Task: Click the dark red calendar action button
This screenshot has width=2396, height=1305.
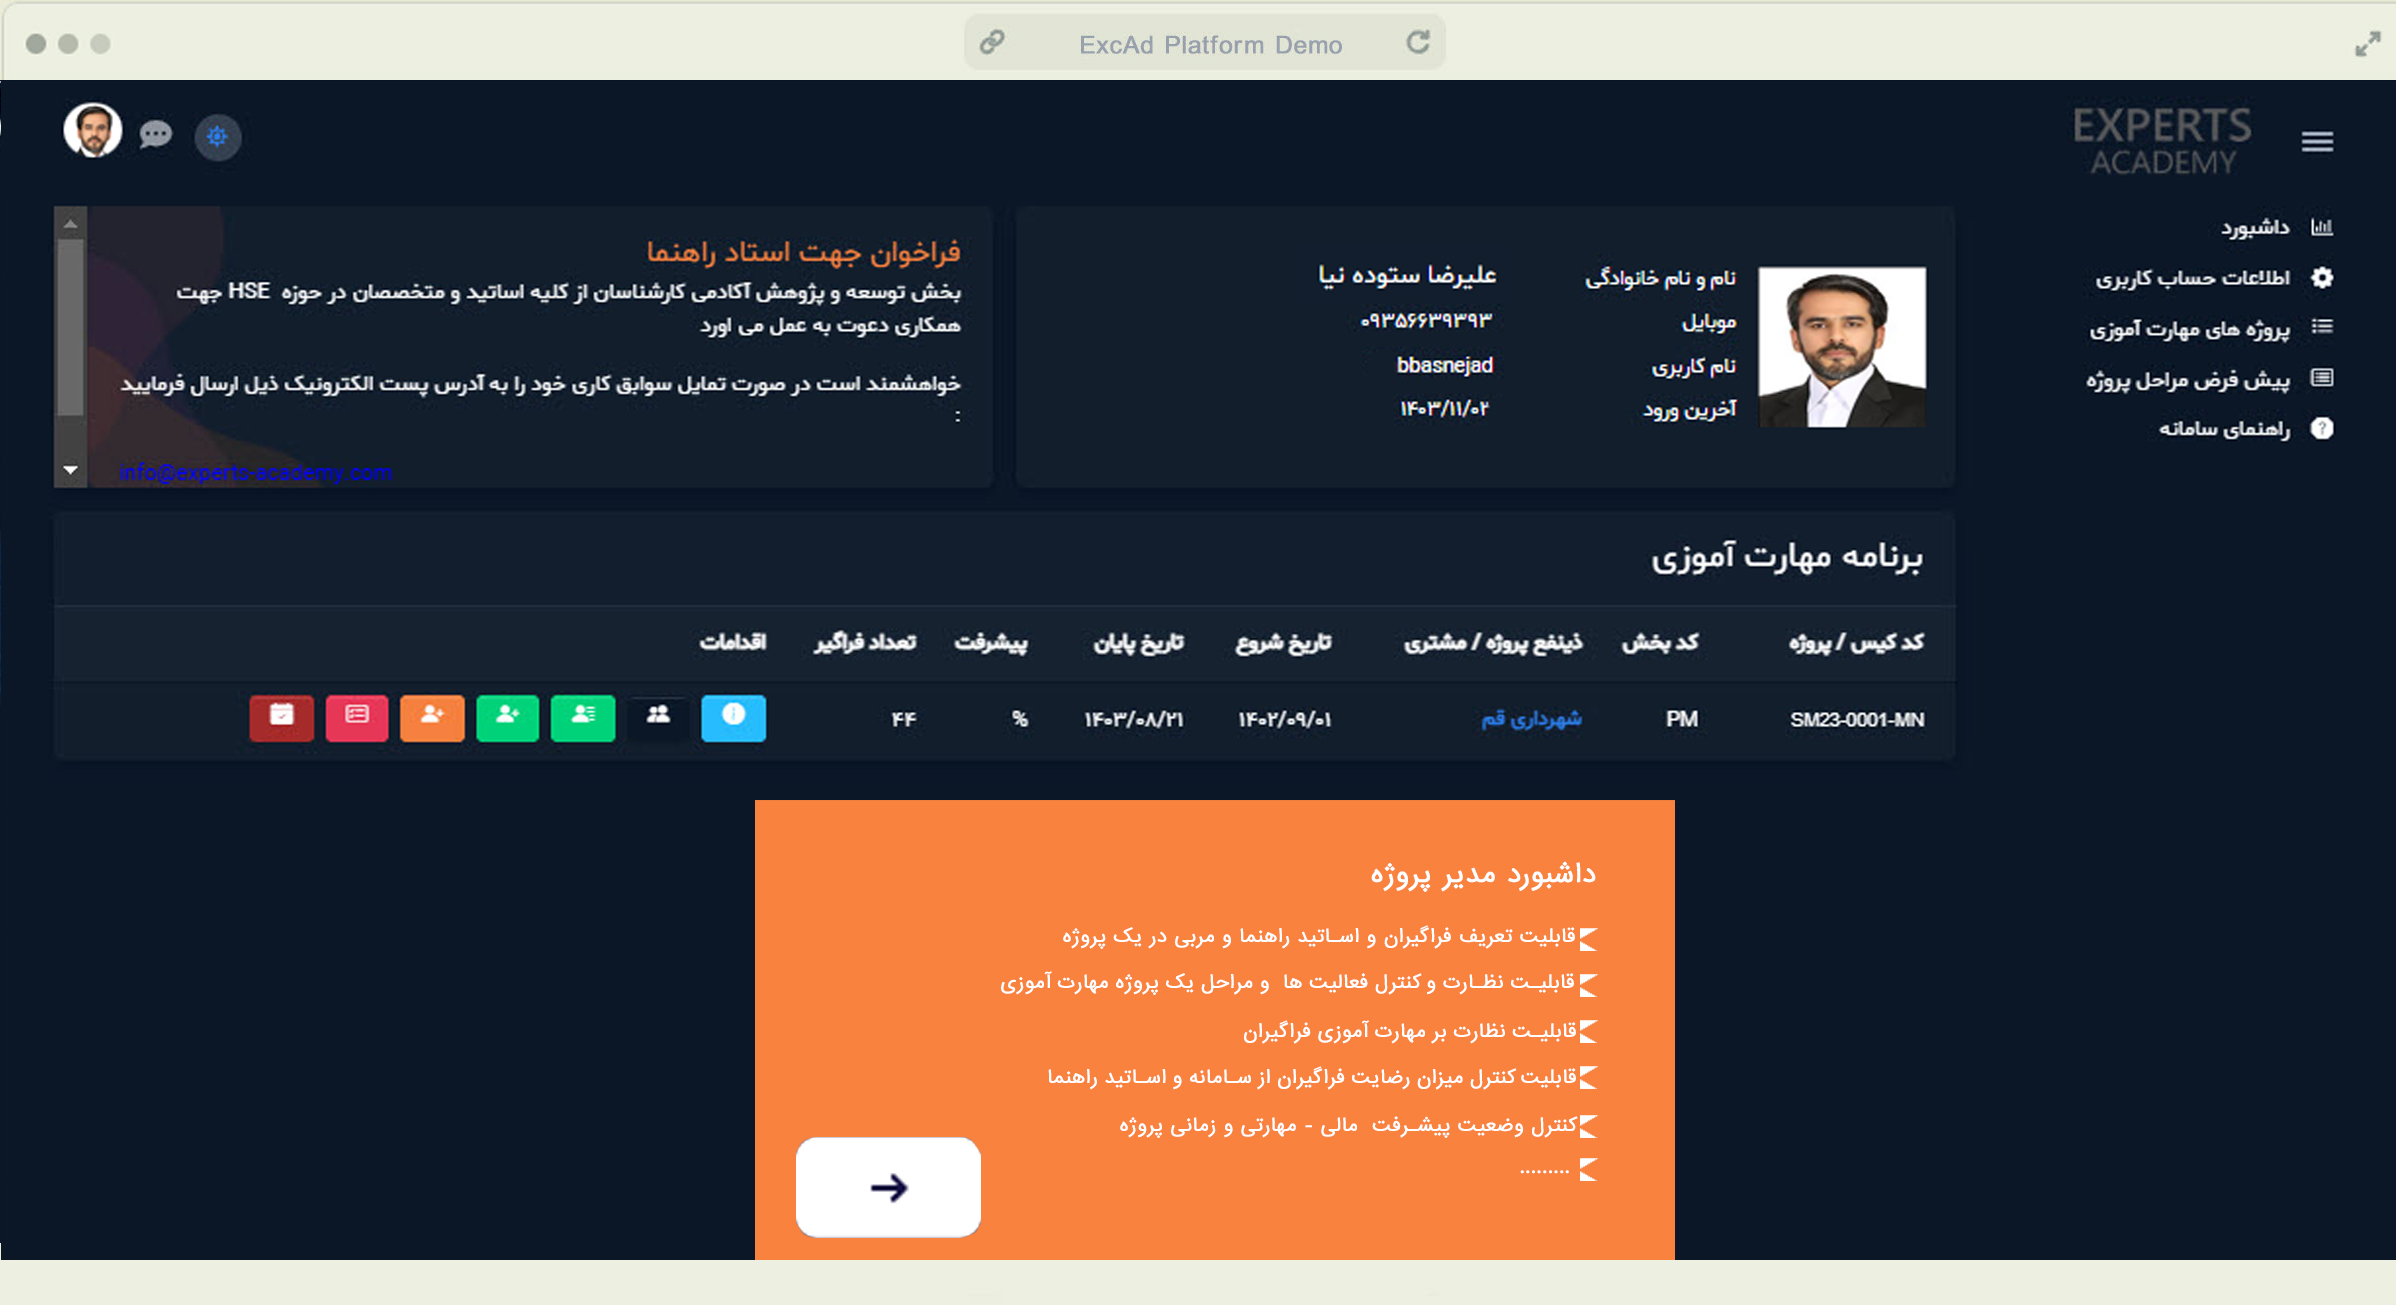Action: click(x=282, y=717)
